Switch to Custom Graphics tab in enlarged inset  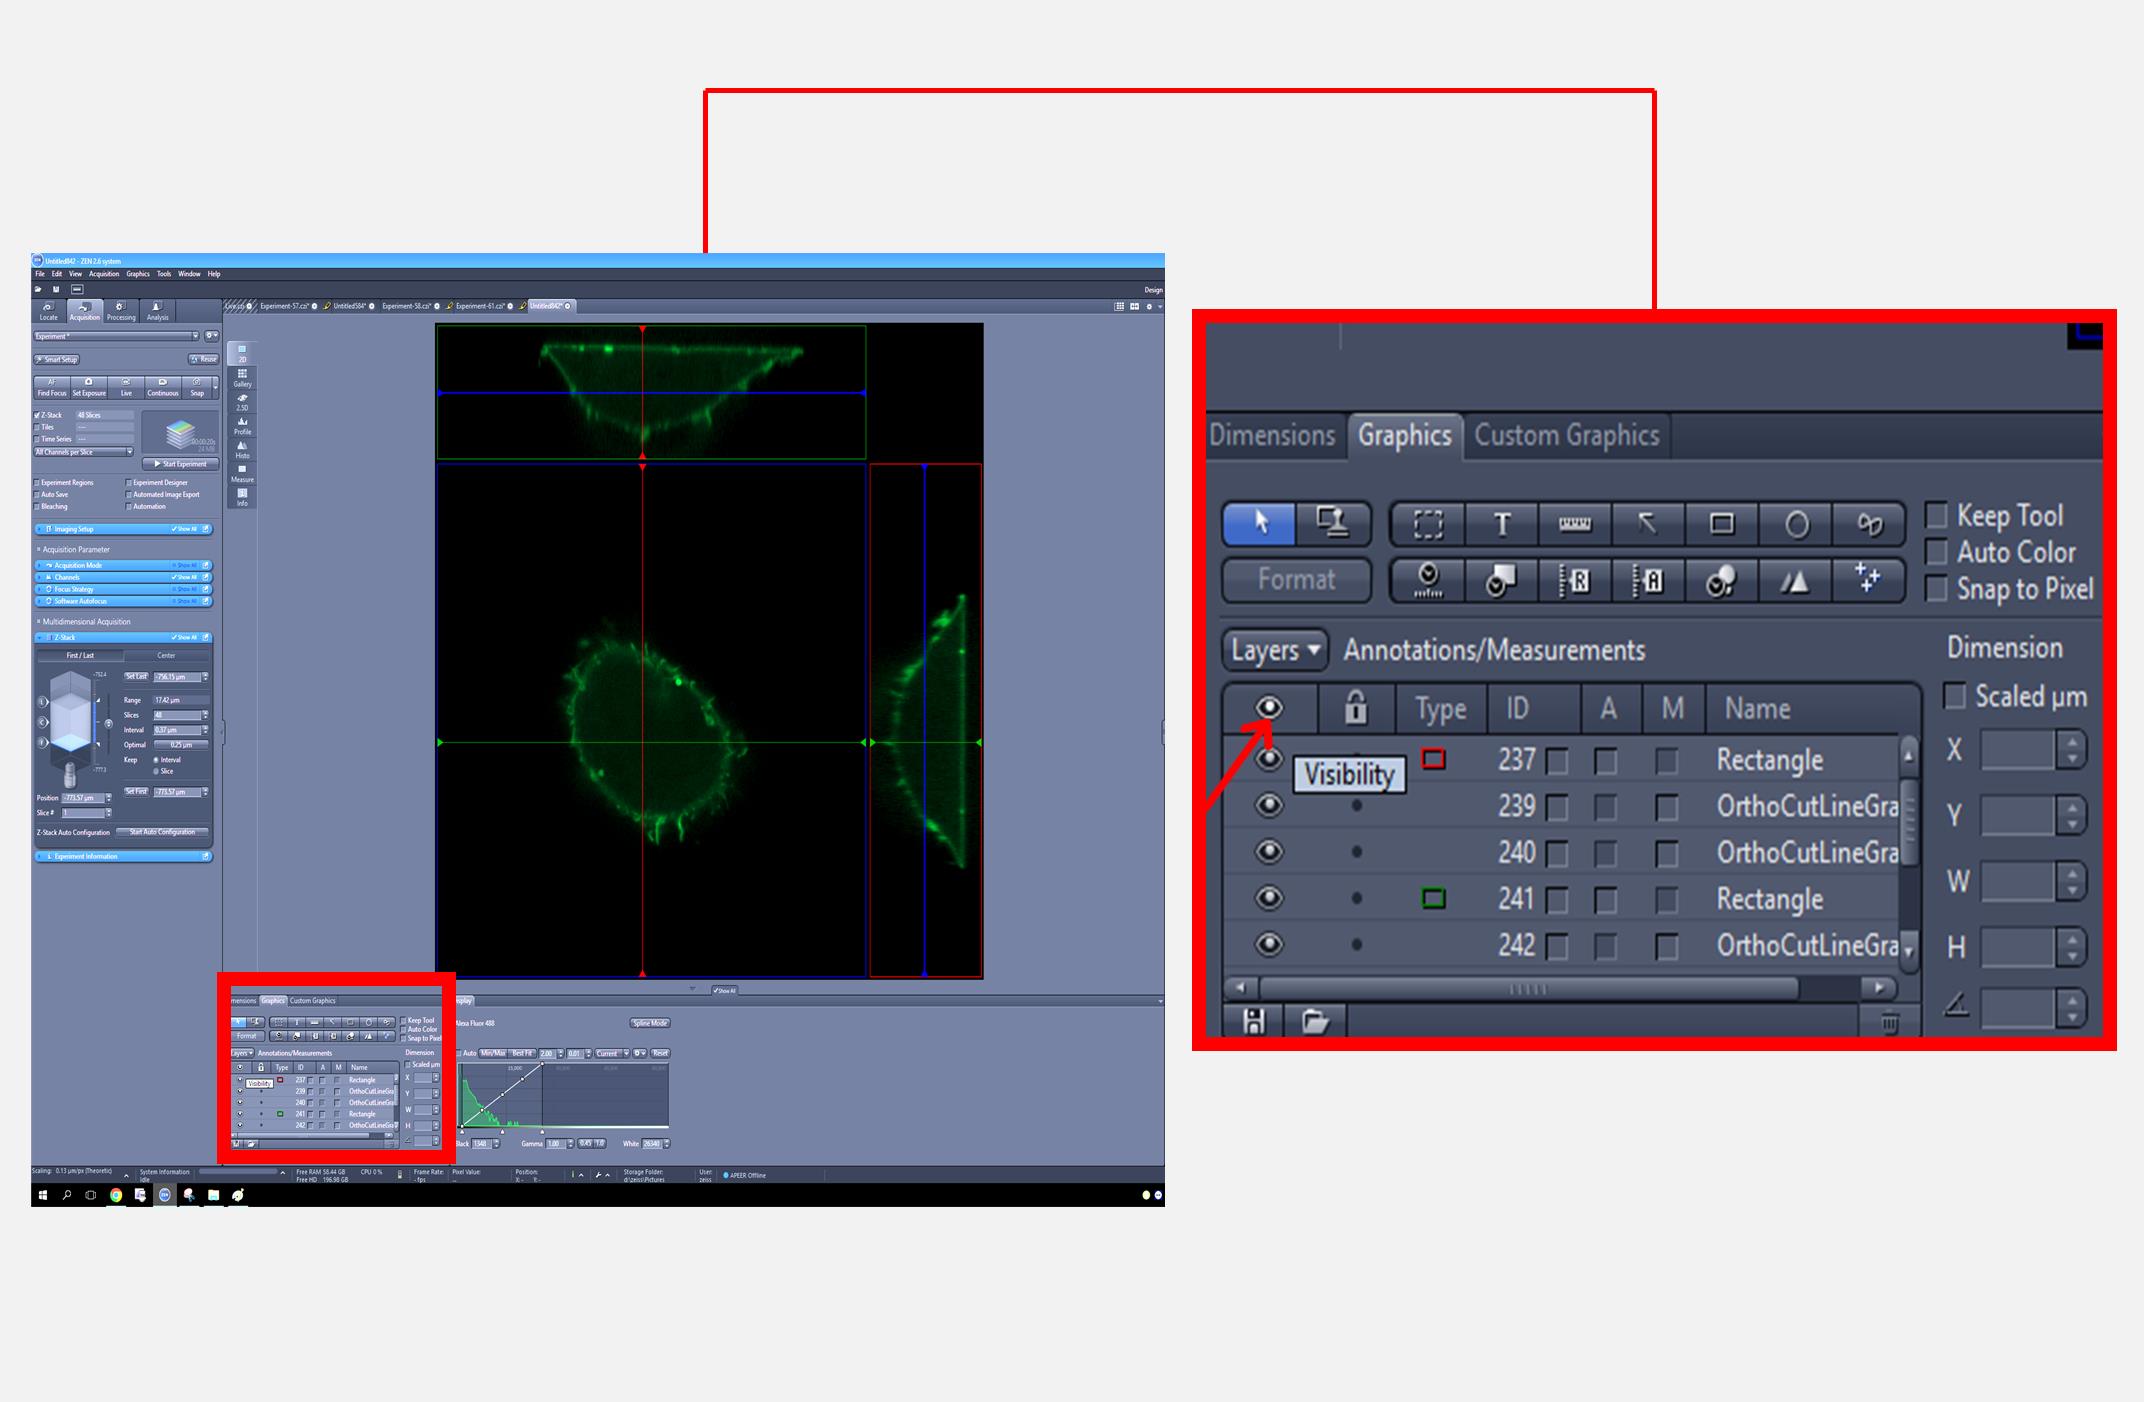click(1566, 436)
